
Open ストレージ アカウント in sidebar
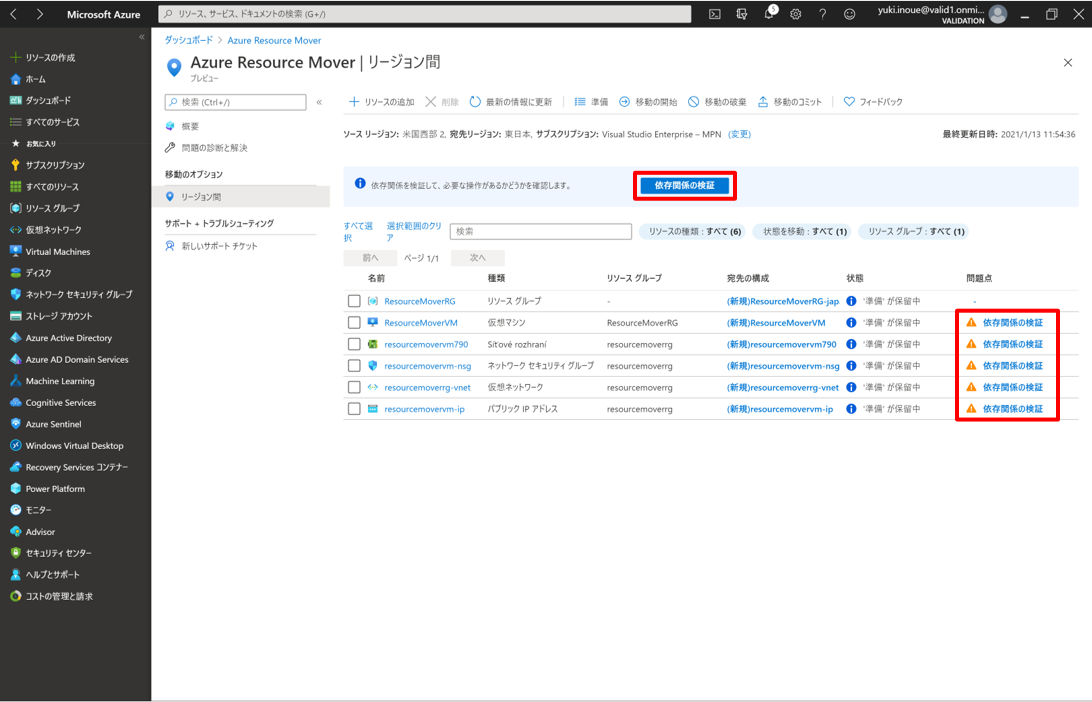tap(52, 316)
